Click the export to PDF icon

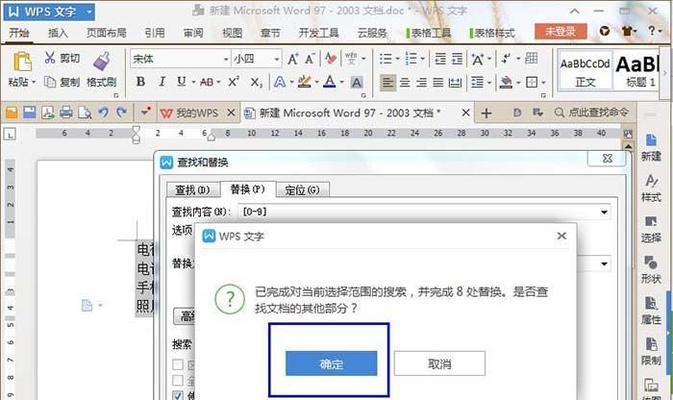pyautogui.click(x=47, y=112)
